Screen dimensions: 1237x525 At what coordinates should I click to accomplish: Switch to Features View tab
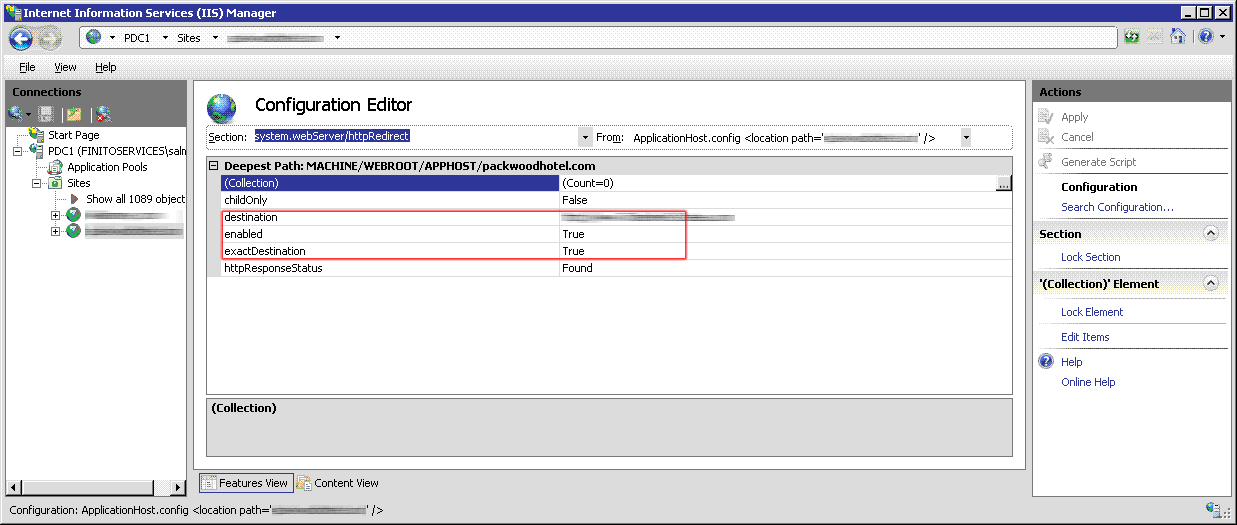pyautogui.click(x=245, y=483)
